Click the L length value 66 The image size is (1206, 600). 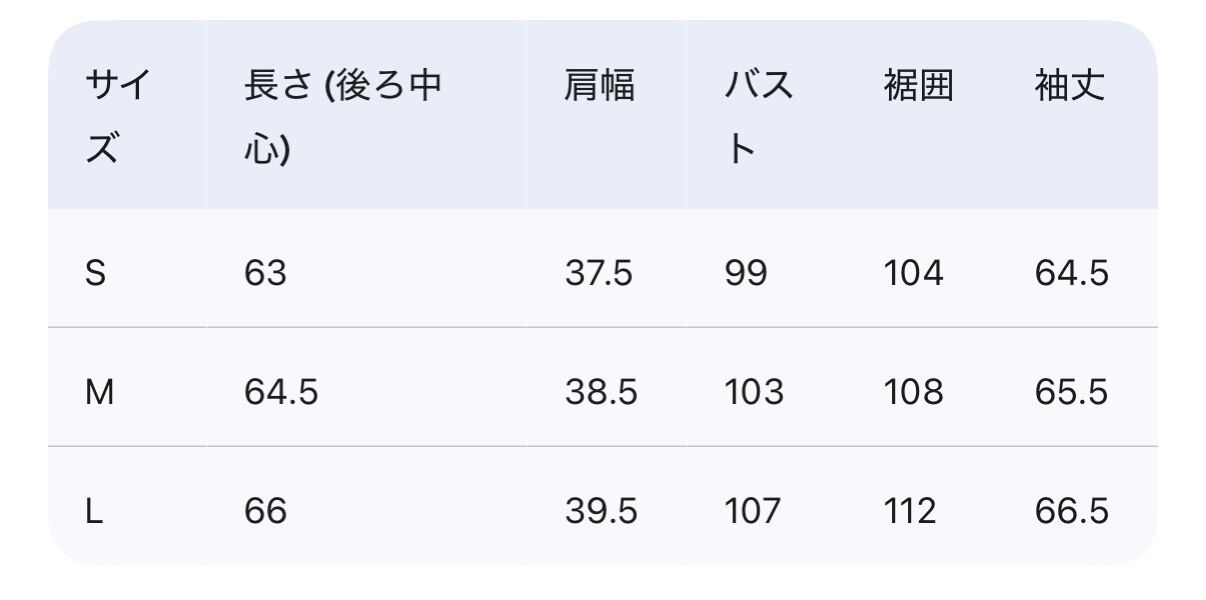tap(265, 511)
